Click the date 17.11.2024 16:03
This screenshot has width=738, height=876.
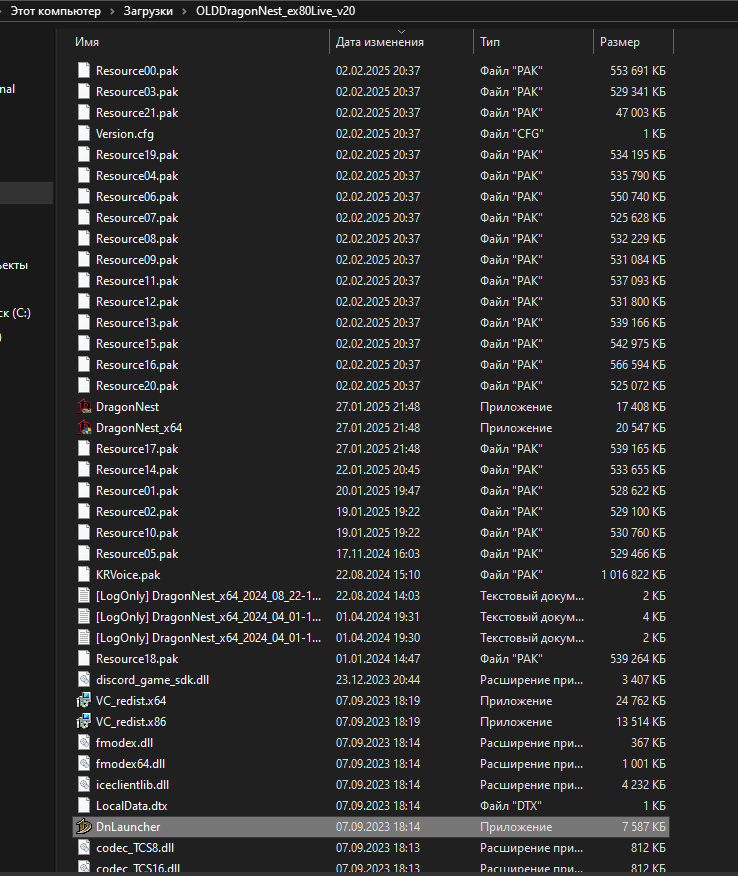(378, 554)
